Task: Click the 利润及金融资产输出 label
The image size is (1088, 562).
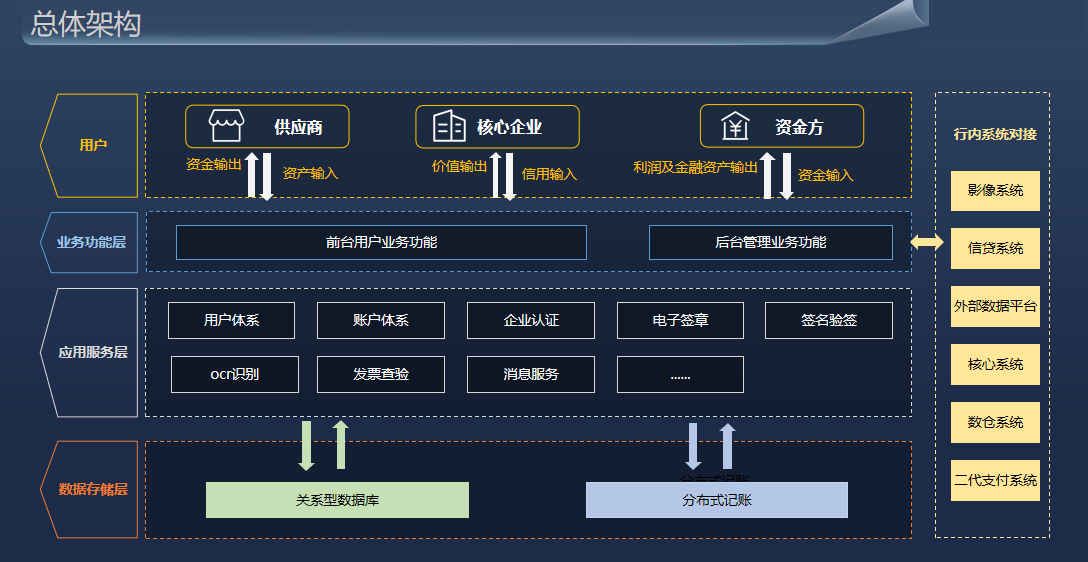Action: (x=695, y=167)
